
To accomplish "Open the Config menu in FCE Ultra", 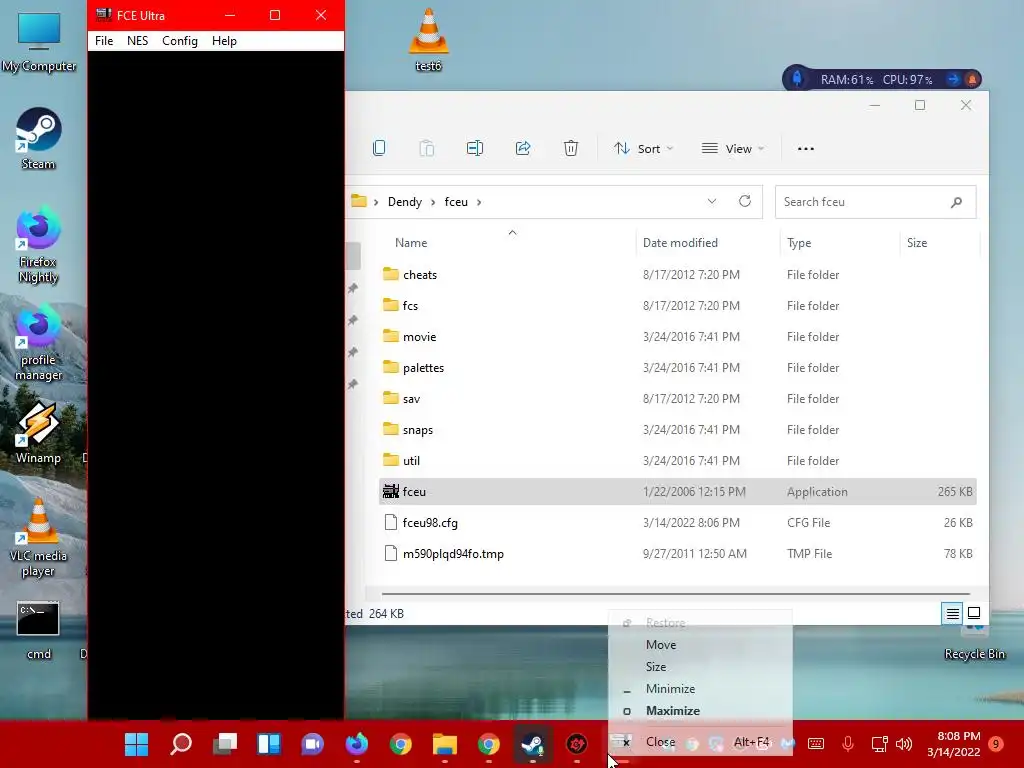I will (x=180, y=40).
